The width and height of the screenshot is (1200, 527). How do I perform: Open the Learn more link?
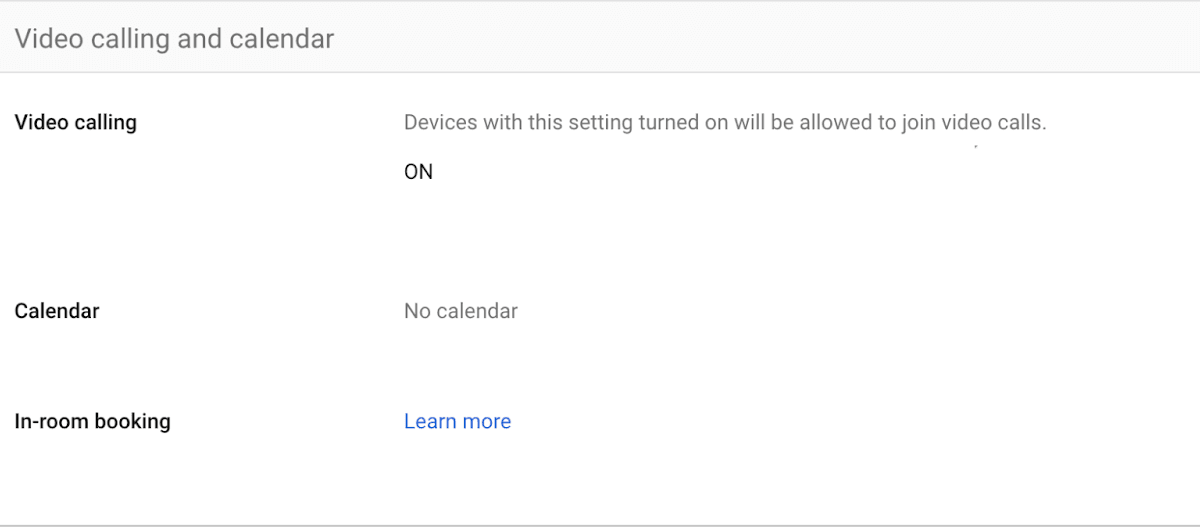pos(457,422)
